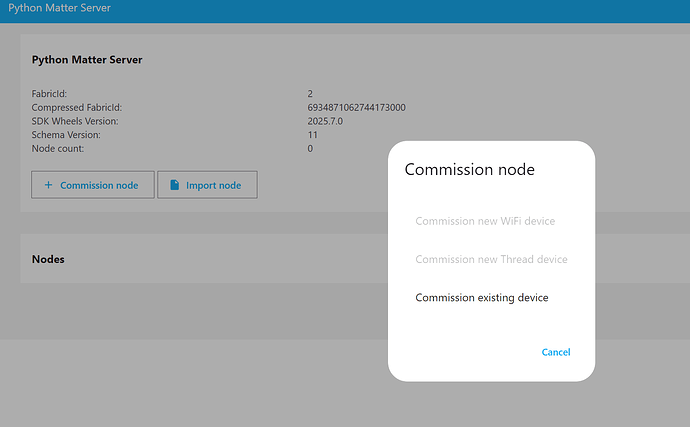Click the Nodes section heading

48,259
